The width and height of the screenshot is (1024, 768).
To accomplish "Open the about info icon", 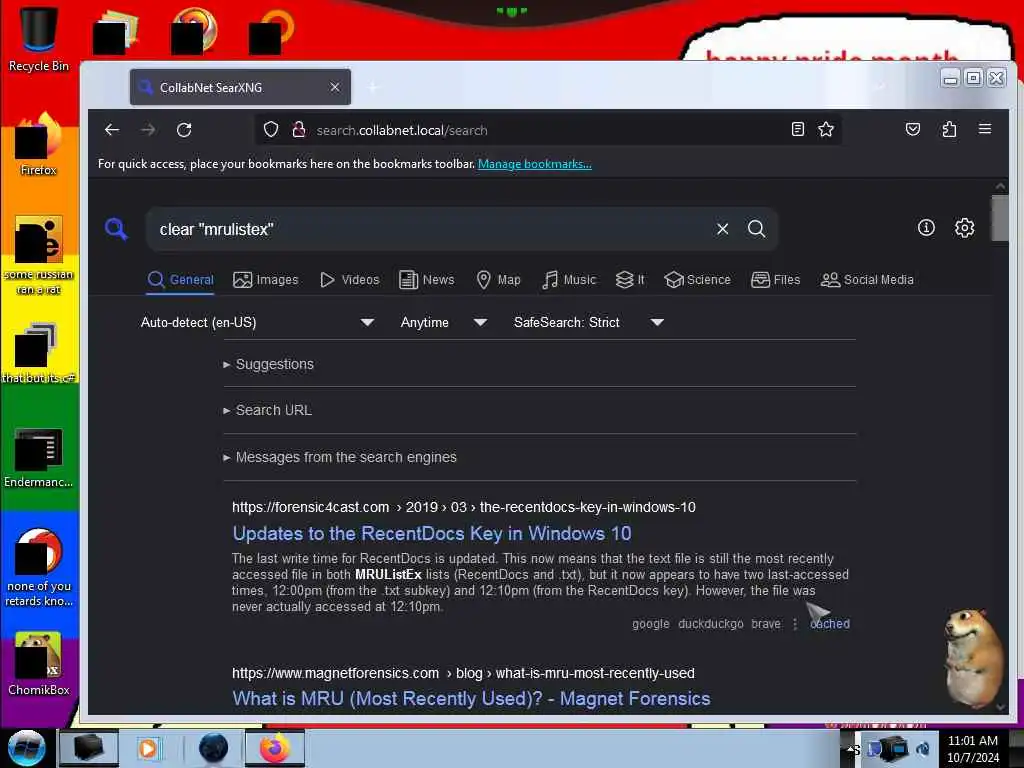I will (x=926, y=228).
